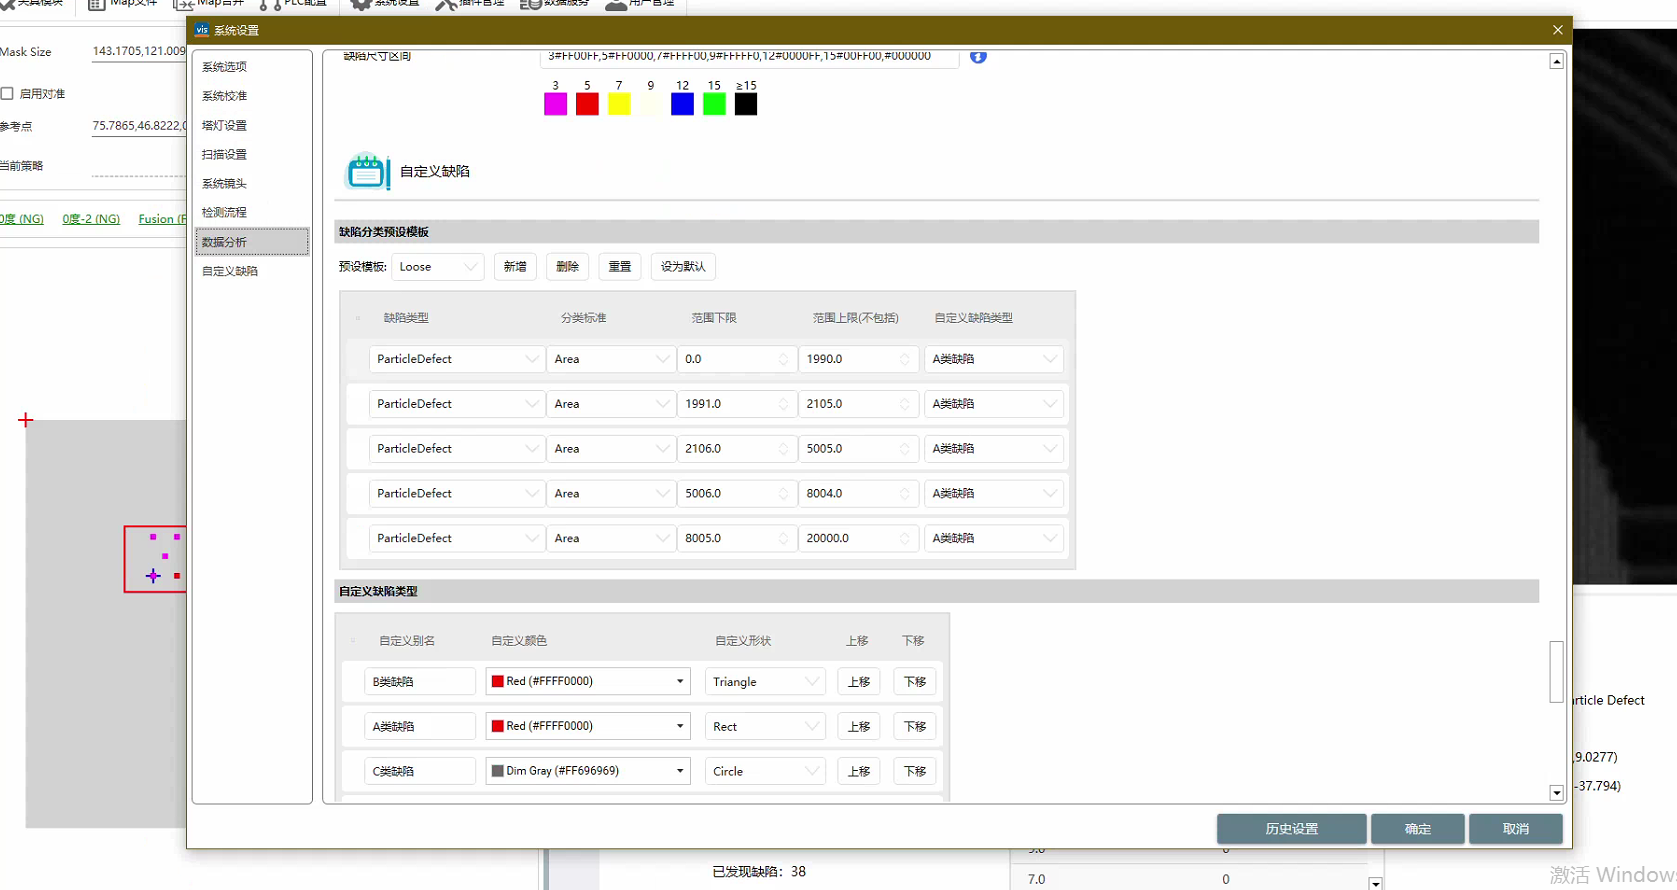
Task: Click the red swatch labeled 5
Action: pyautogui.click(x=587, y=104)
